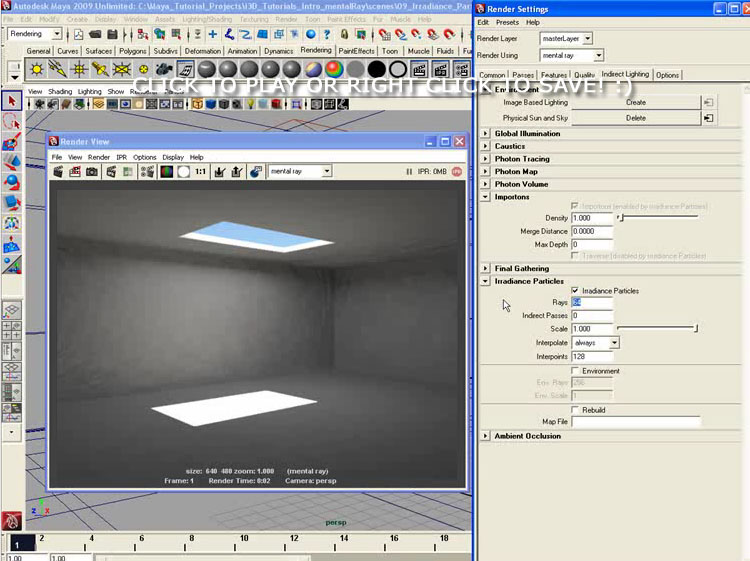Click the redo previous render clapperboard icon
Image resolution: width=750 pixels, height=561 pixels.
[59, 172]
